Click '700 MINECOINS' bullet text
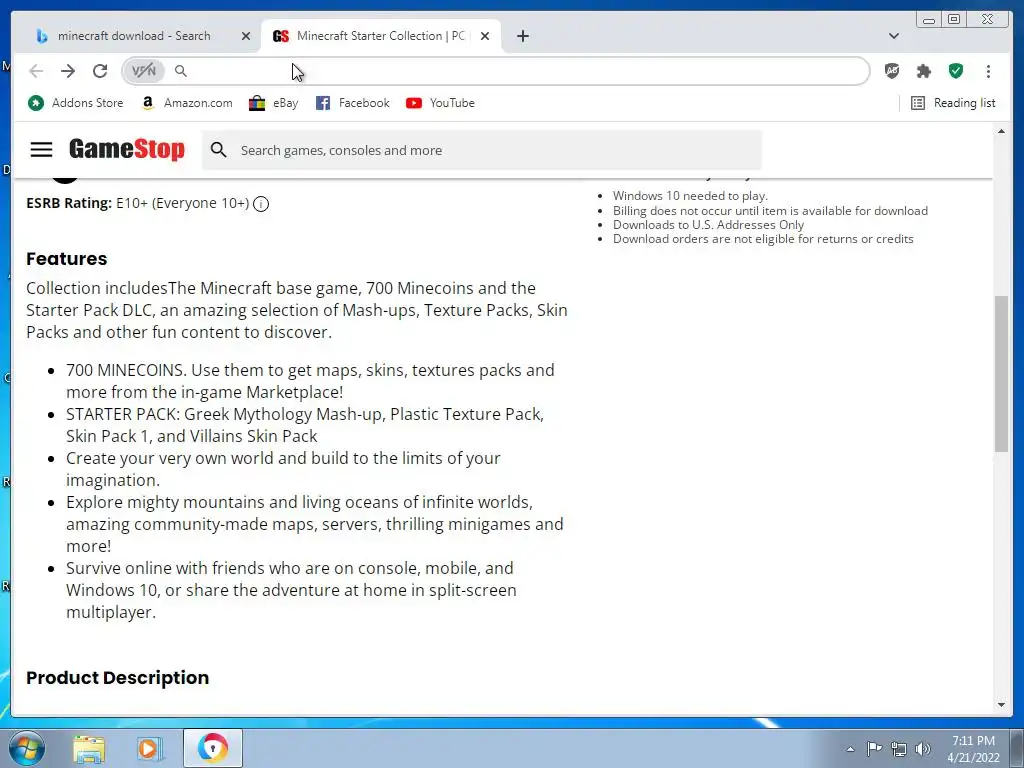This screenshot has width=1024, height=768. point(310,381)
